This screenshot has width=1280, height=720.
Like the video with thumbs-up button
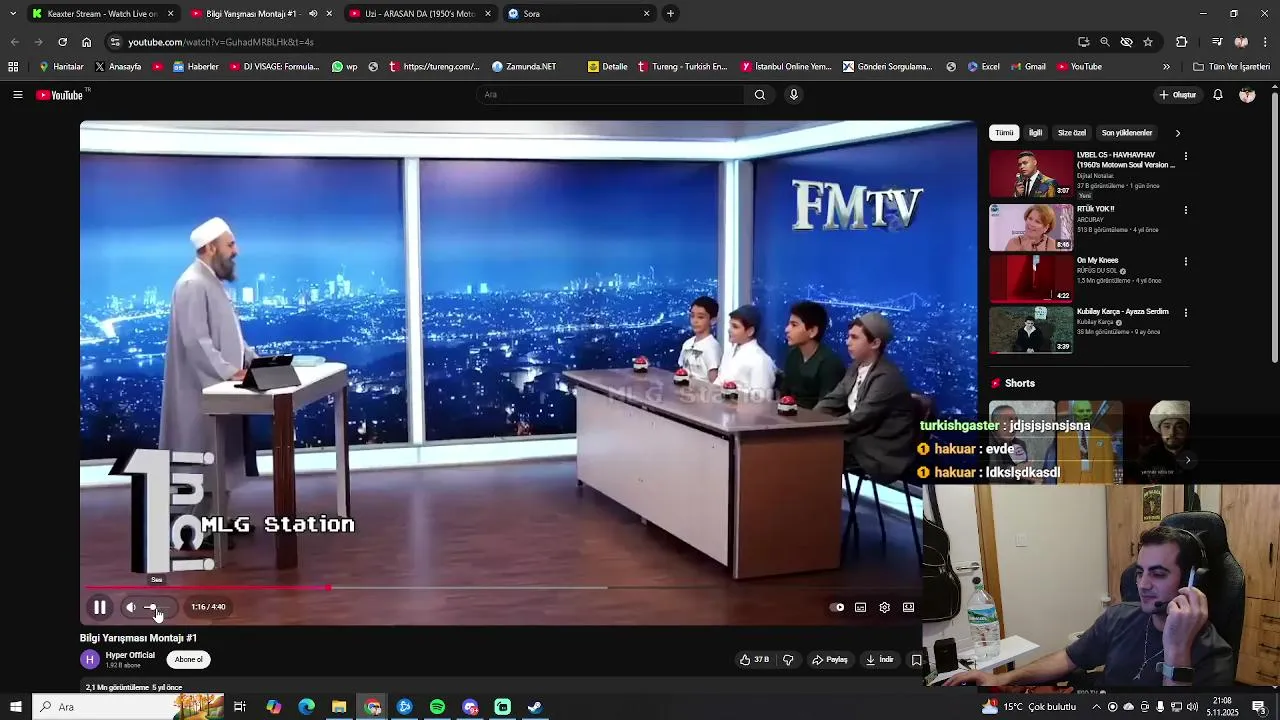pyautogui.click(x=754, y=660)
